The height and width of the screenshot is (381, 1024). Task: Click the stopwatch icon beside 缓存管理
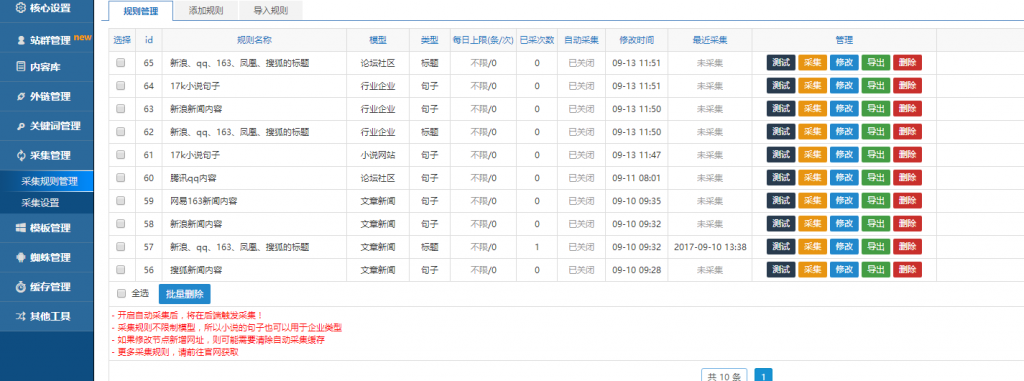point(20,287)
